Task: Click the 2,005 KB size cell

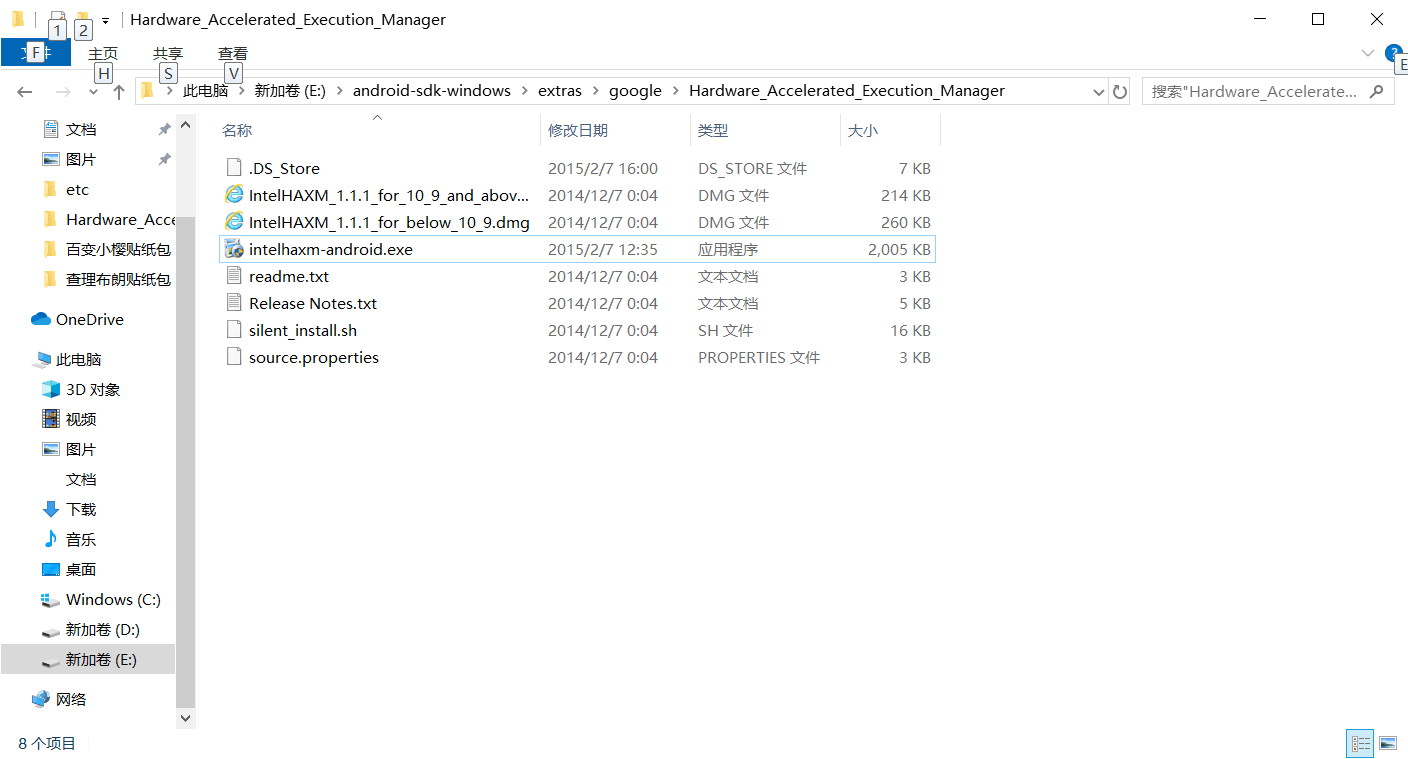Action: [x=899, y=250]
